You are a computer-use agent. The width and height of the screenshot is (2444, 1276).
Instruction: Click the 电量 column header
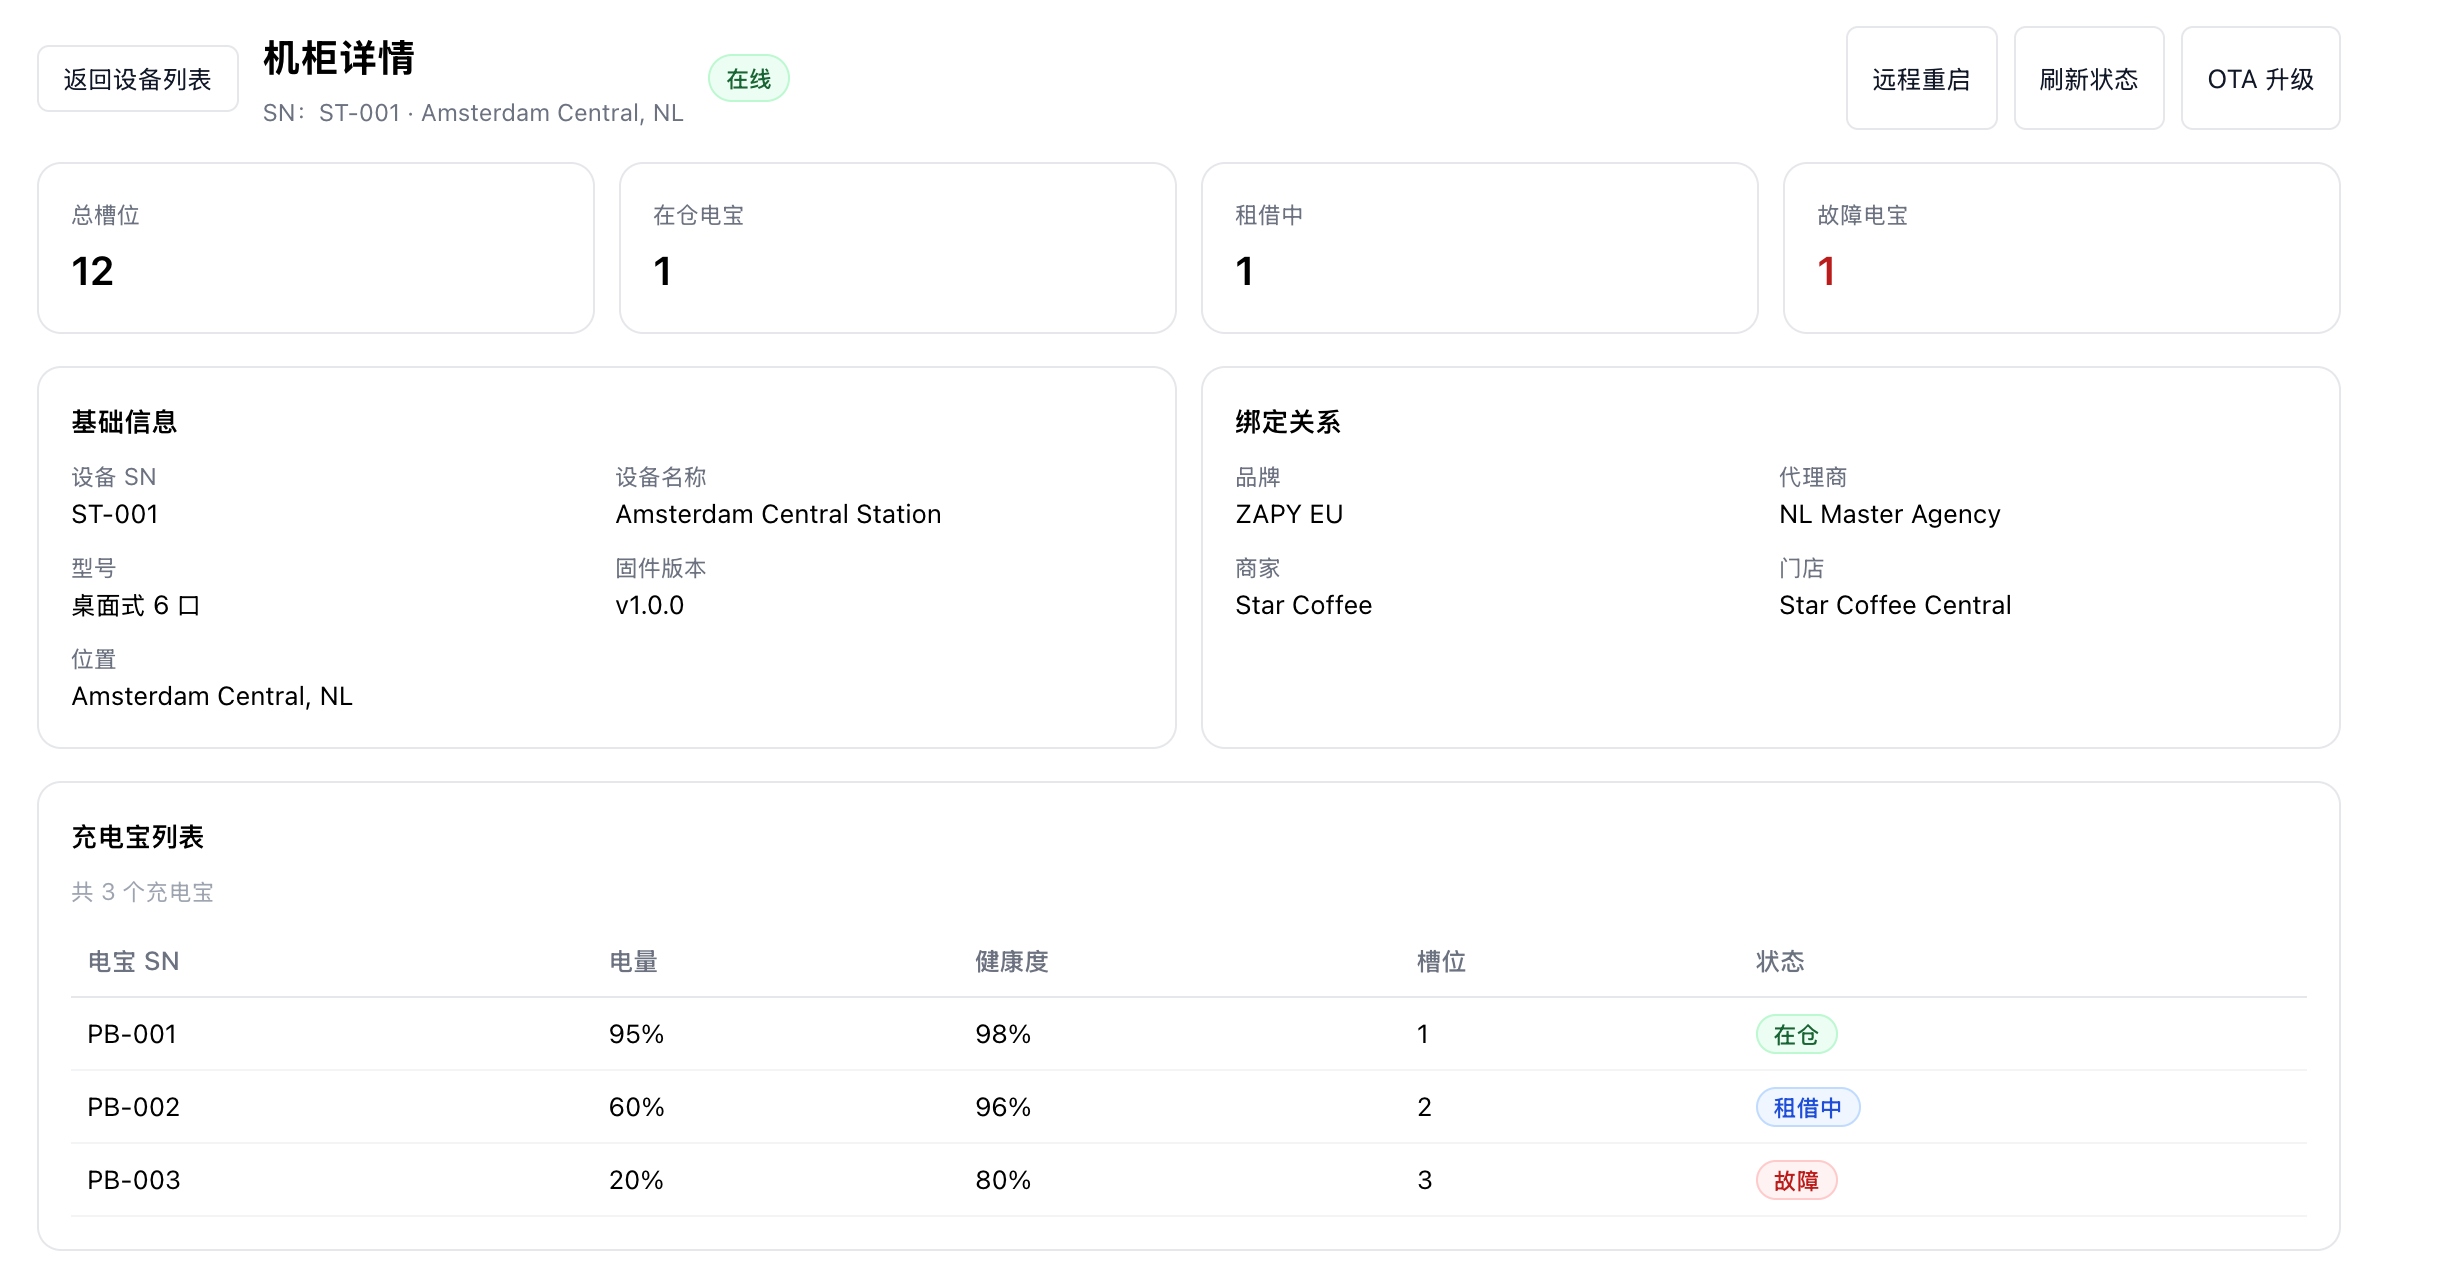click(635, 961)
